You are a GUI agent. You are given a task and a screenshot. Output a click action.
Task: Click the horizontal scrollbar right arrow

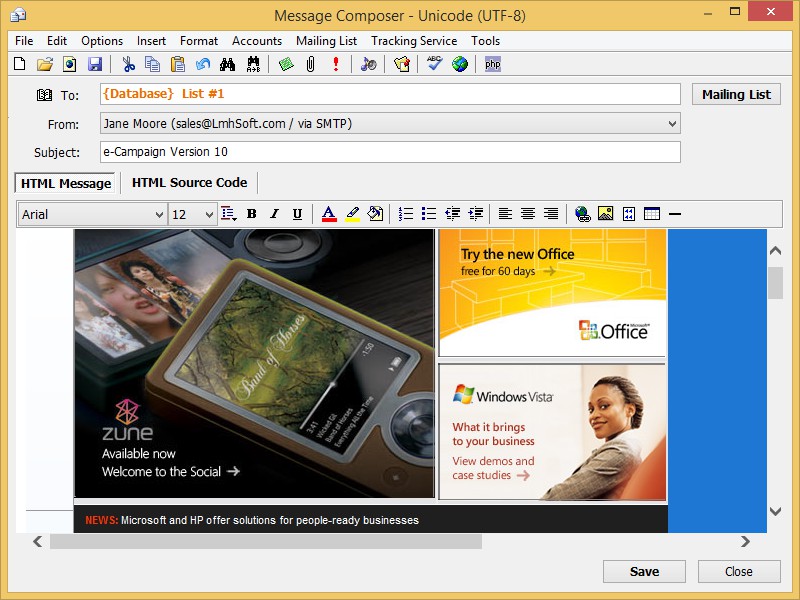pos(745,541)
